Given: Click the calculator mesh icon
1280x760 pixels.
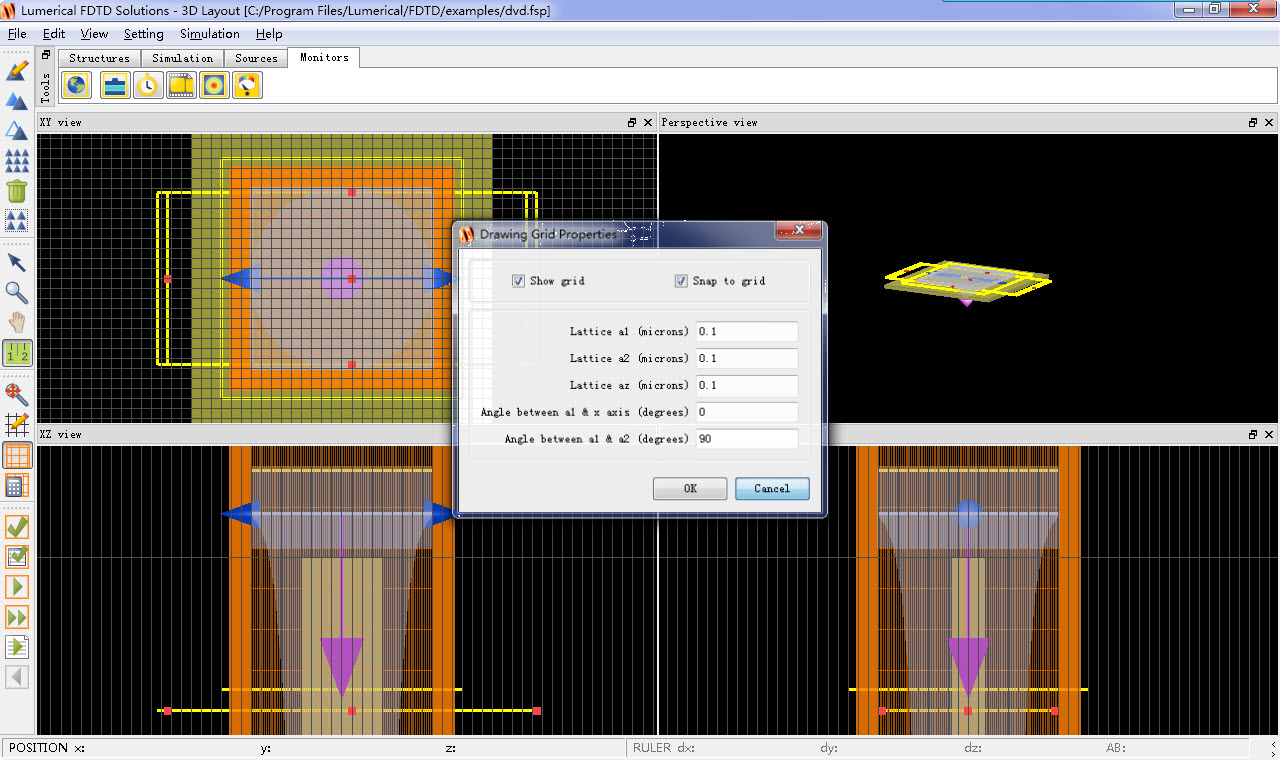Looking at the screenshot, I should 17,486.
